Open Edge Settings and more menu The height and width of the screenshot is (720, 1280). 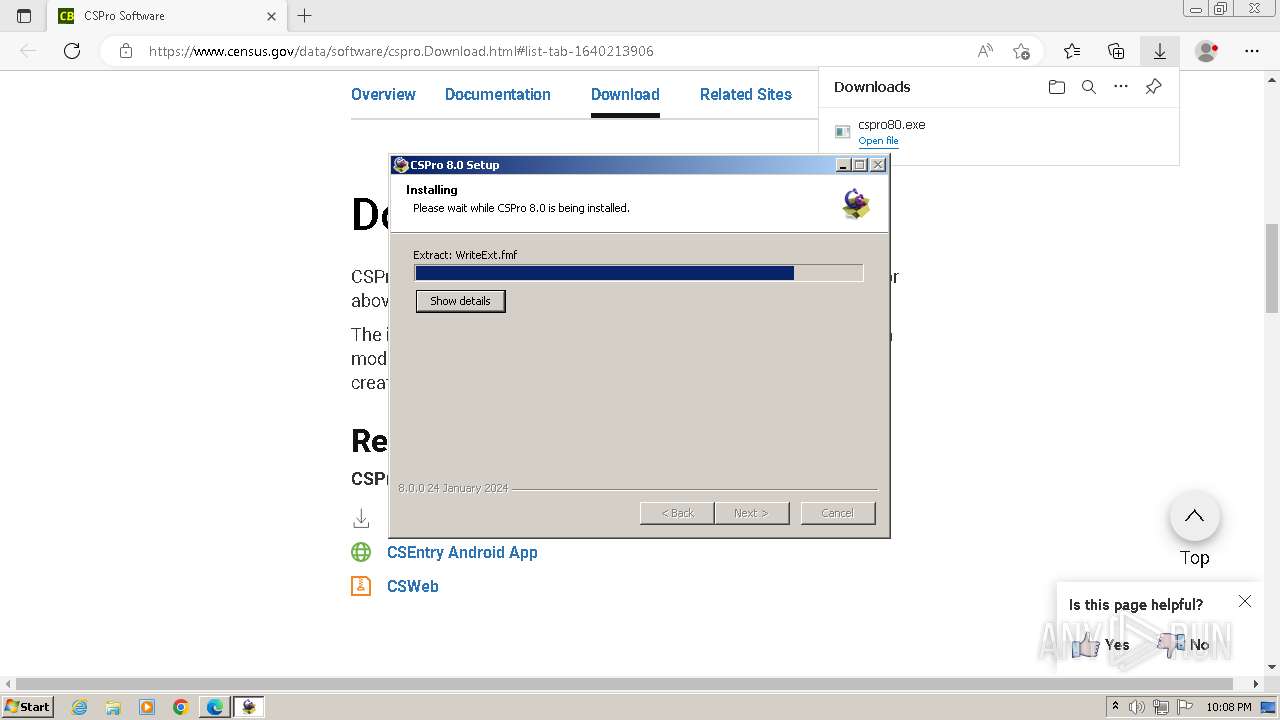1252,51
